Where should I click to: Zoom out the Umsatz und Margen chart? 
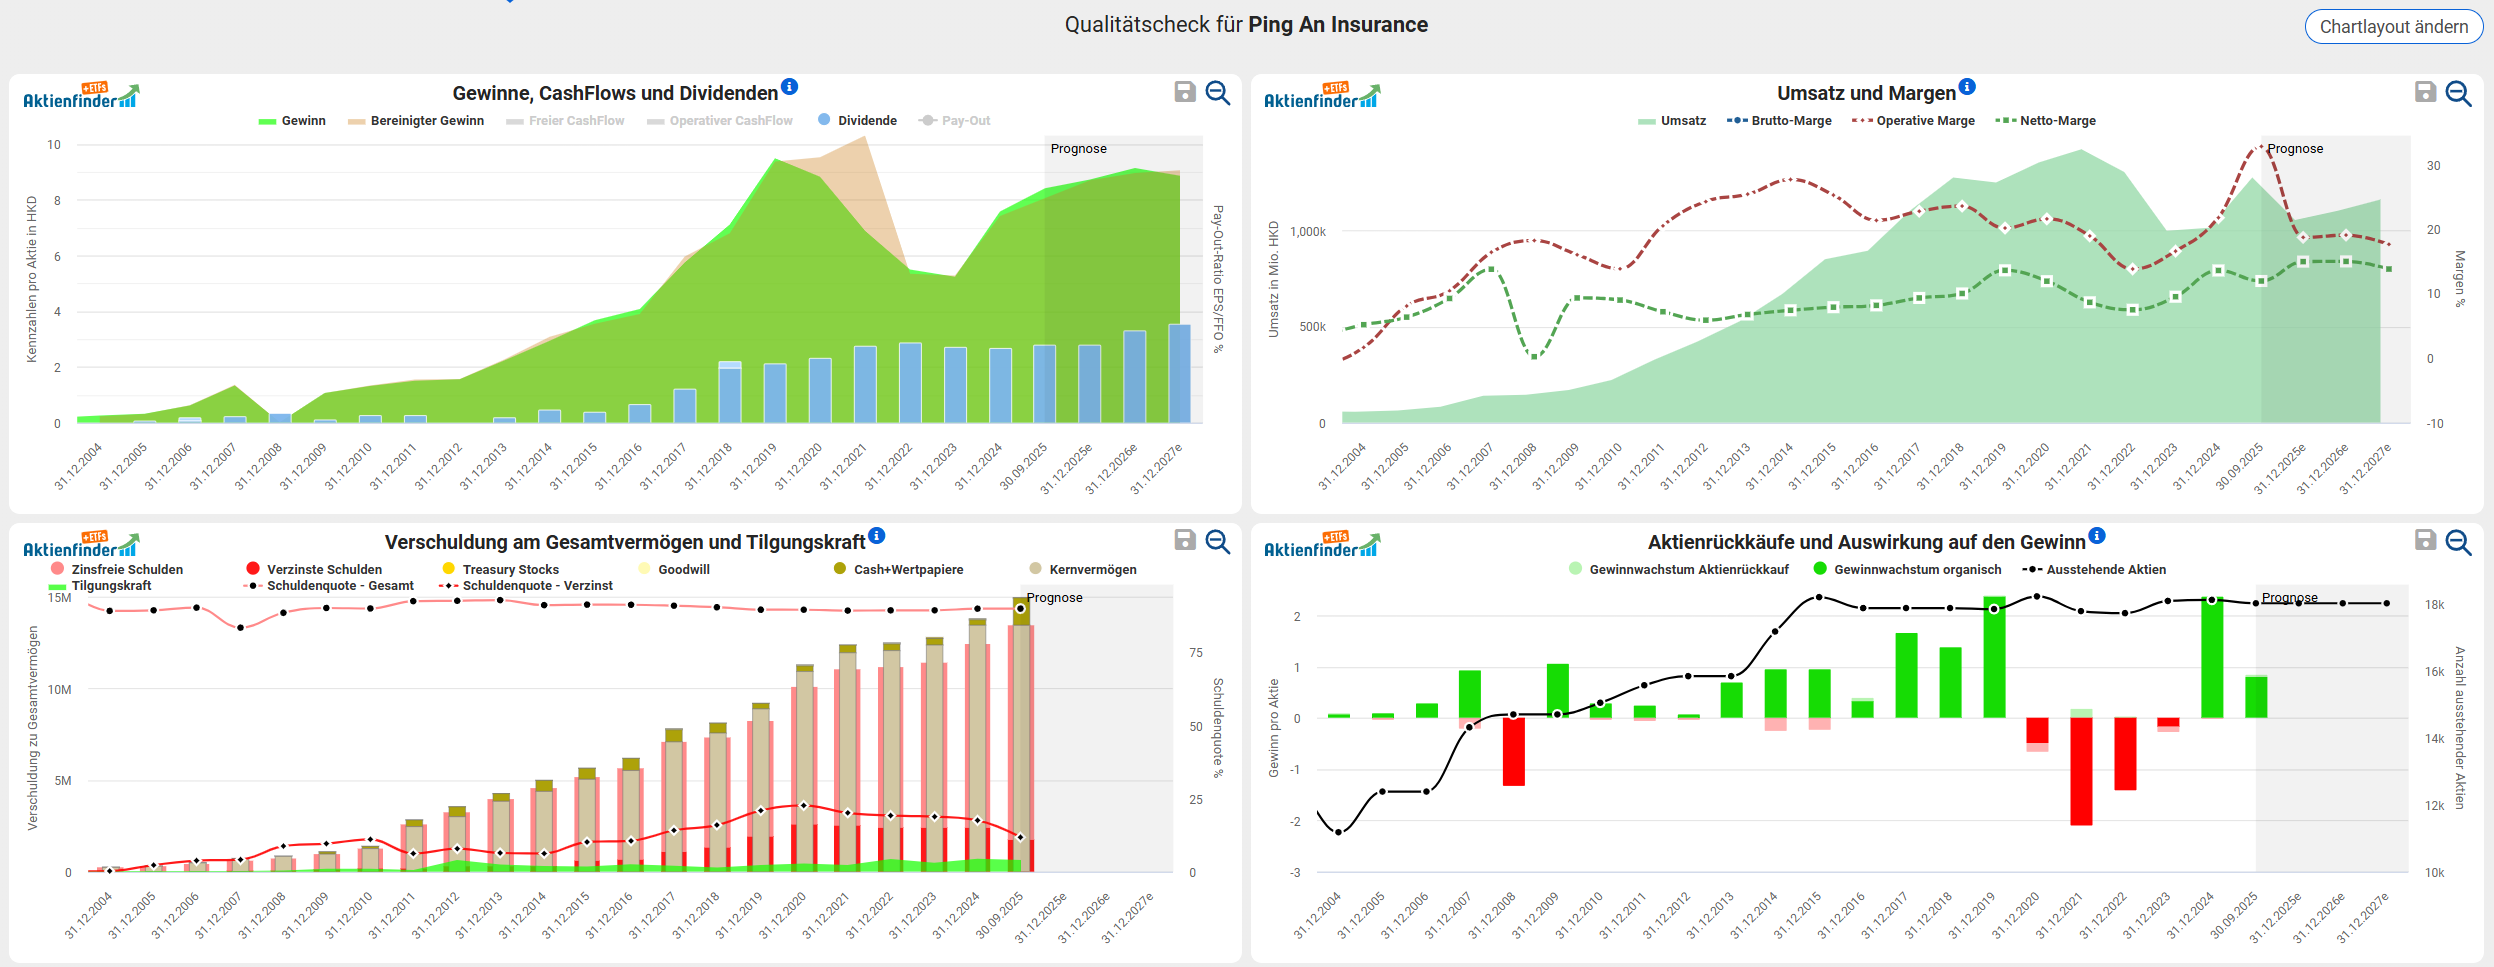2458,93
